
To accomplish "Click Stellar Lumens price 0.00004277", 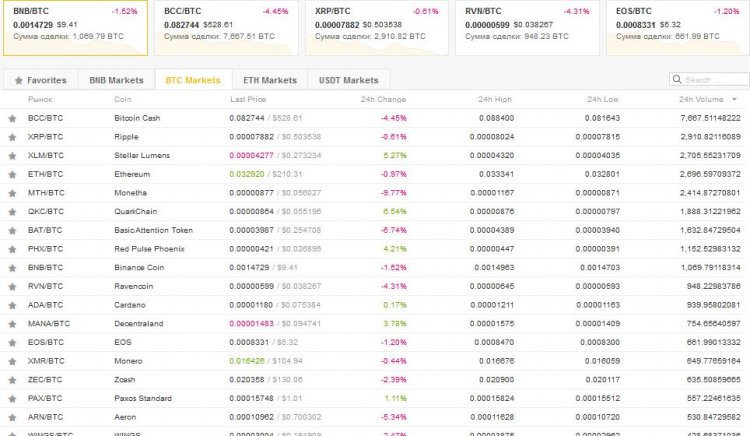I will (x=252, y=155).
